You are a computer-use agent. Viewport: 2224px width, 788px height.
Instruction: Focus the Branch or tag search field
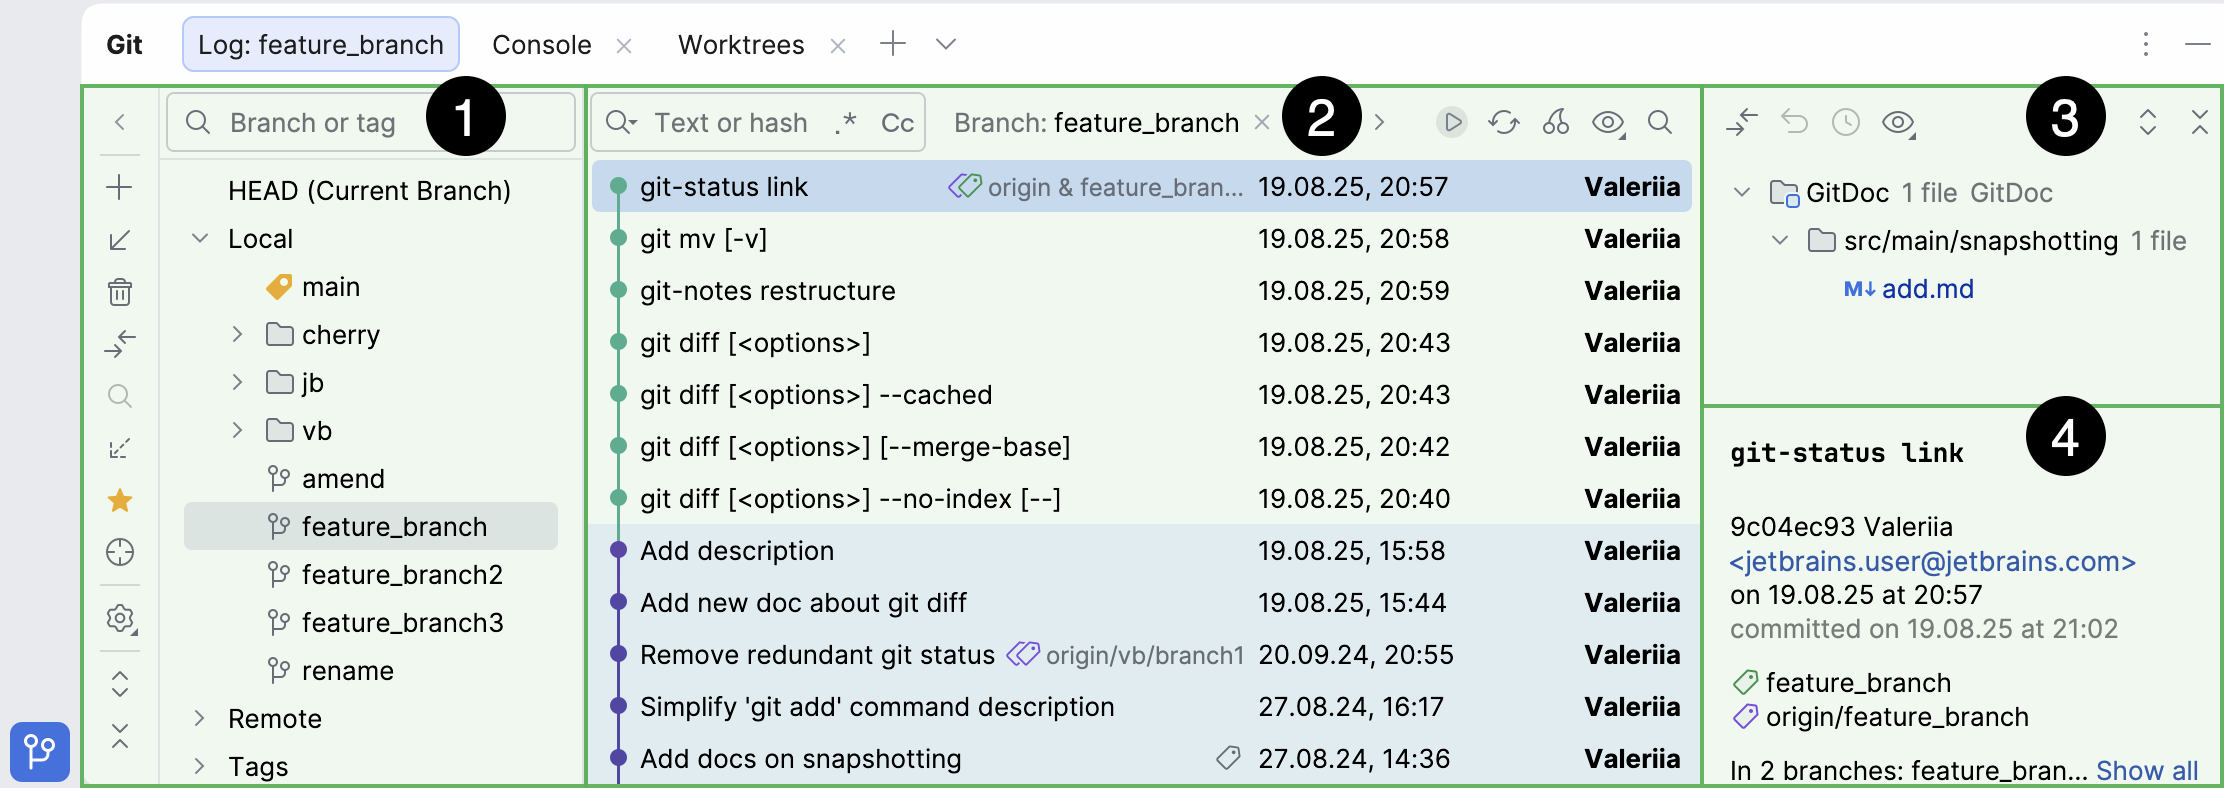pyautogui.click(x=370, y=122)
